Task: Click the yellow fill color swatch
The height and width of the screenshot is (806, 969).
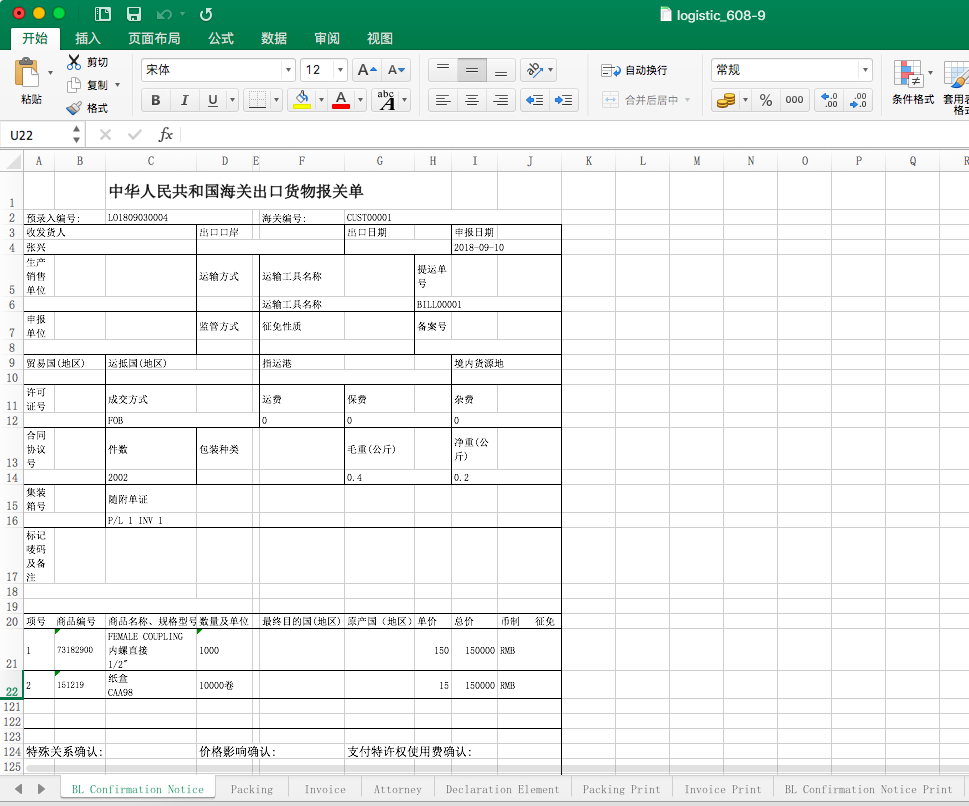Action: (x=302, y=100)
